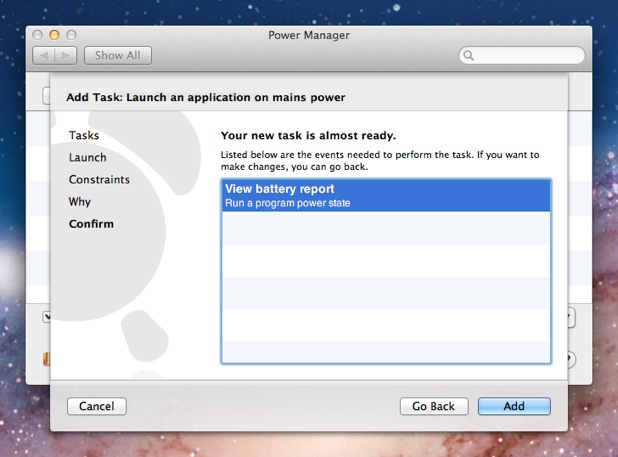This screenshot has height=457, width=618.
Task: Click the Add button to confirm task
Action: click(514, 406)
